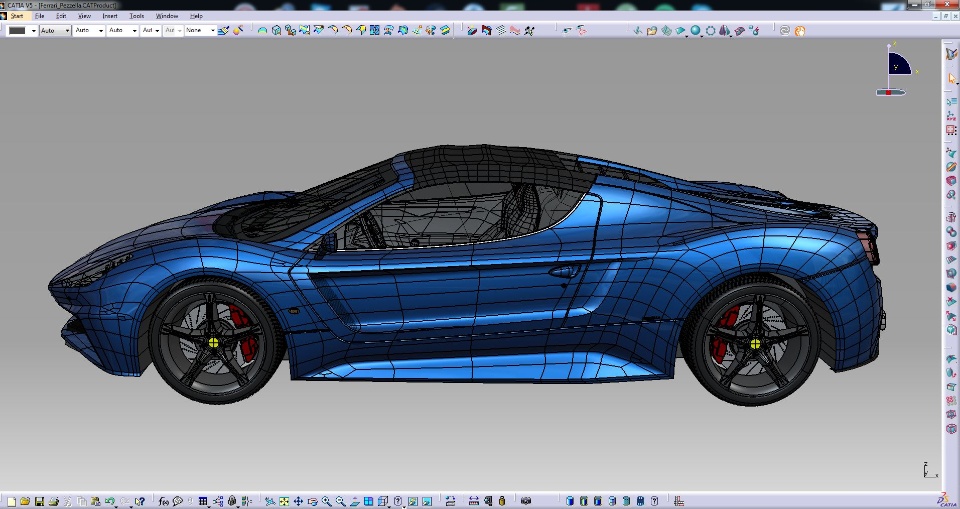Click the Print icon in bottom toolbar

(54, 501)
